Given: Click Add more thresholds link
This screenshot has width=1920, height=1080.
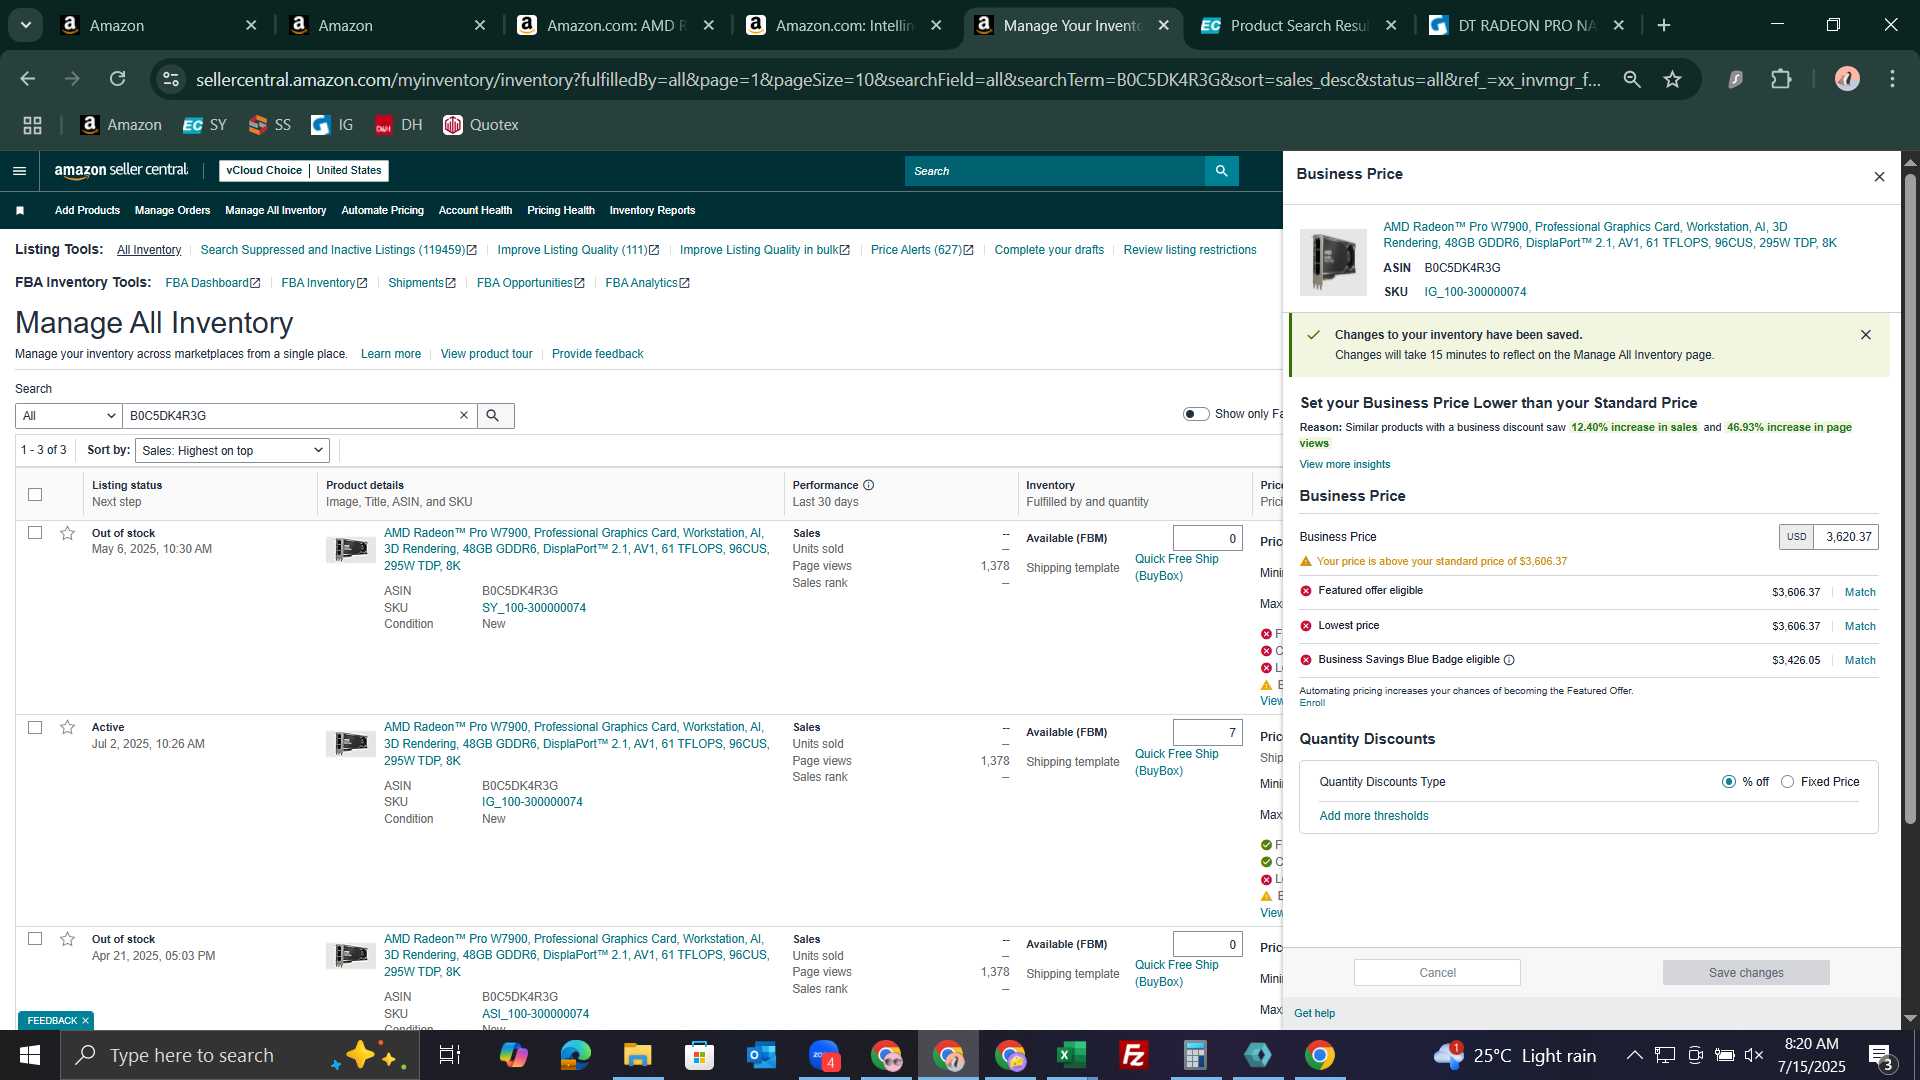Looking at the screenshot, I should (x=1374, y=816).
